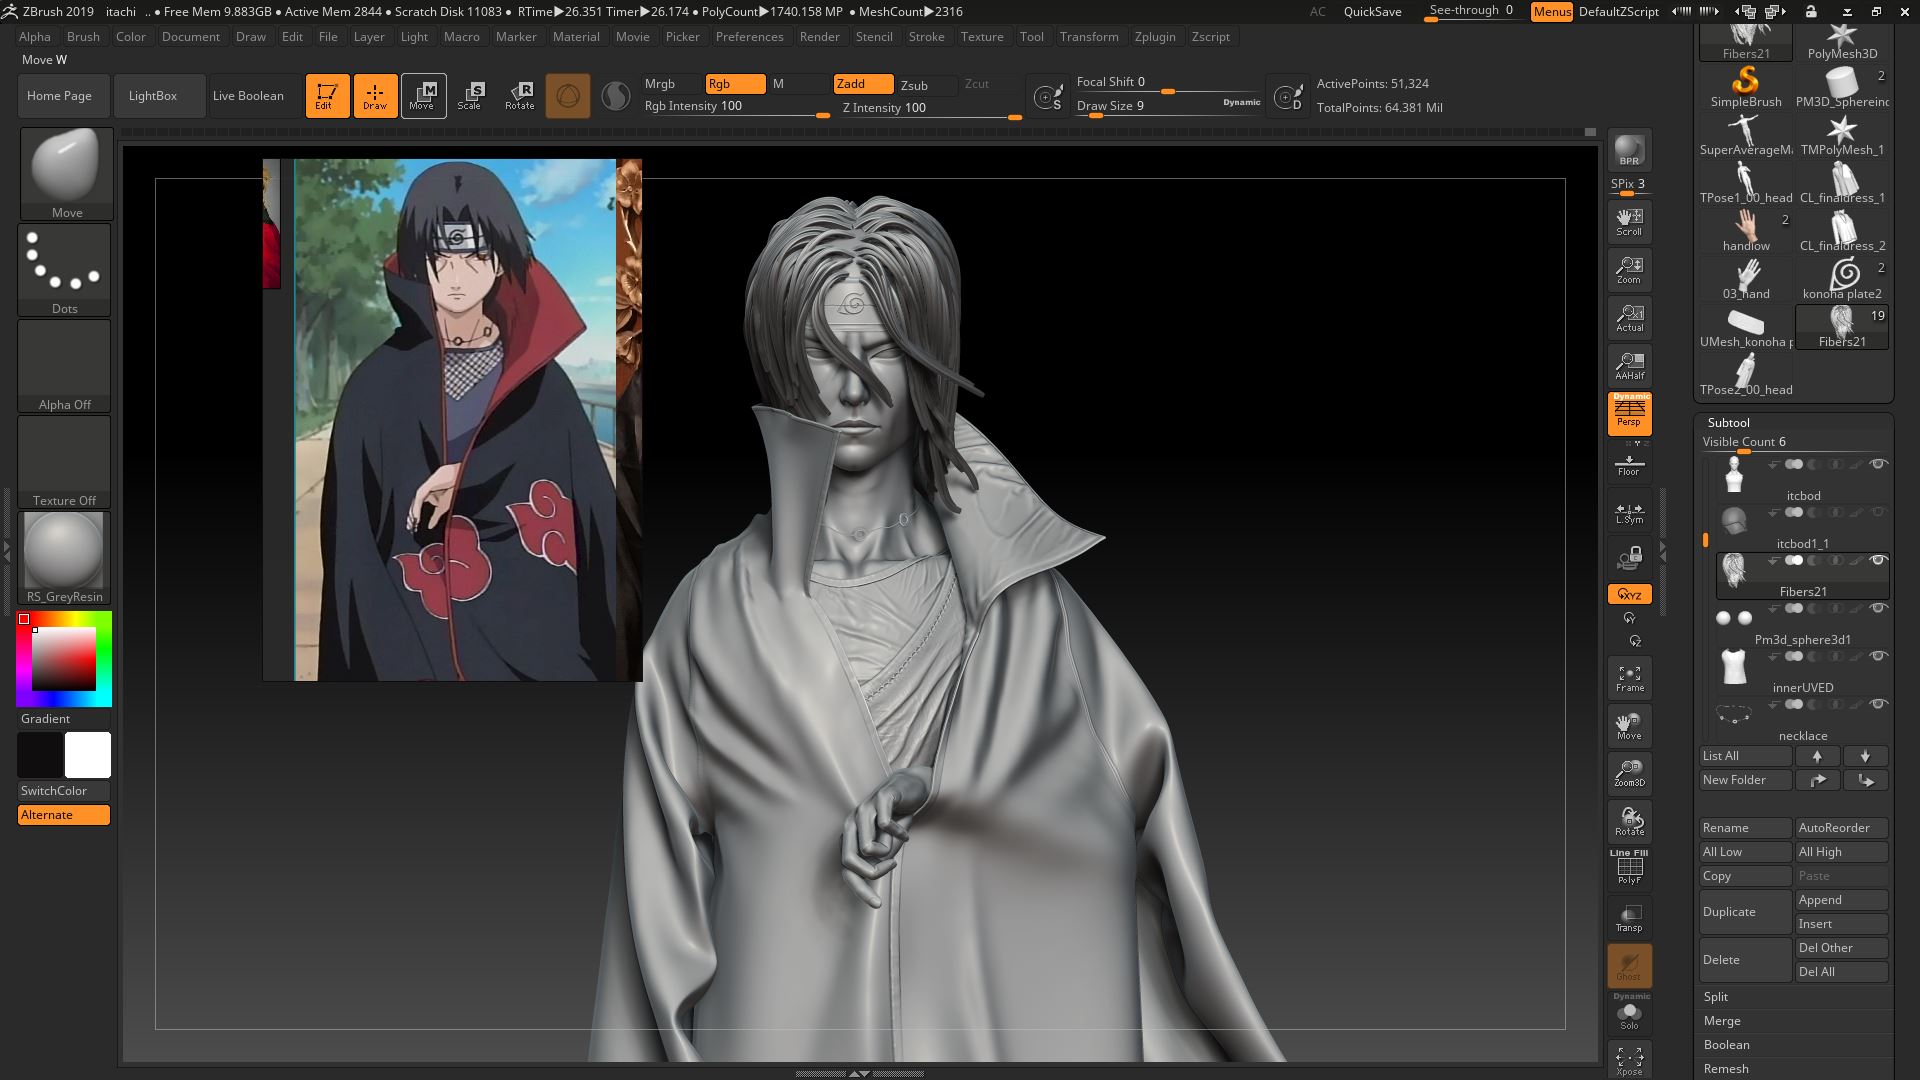
Task: Move subtool up with the up arrow
Action: 1817,756
